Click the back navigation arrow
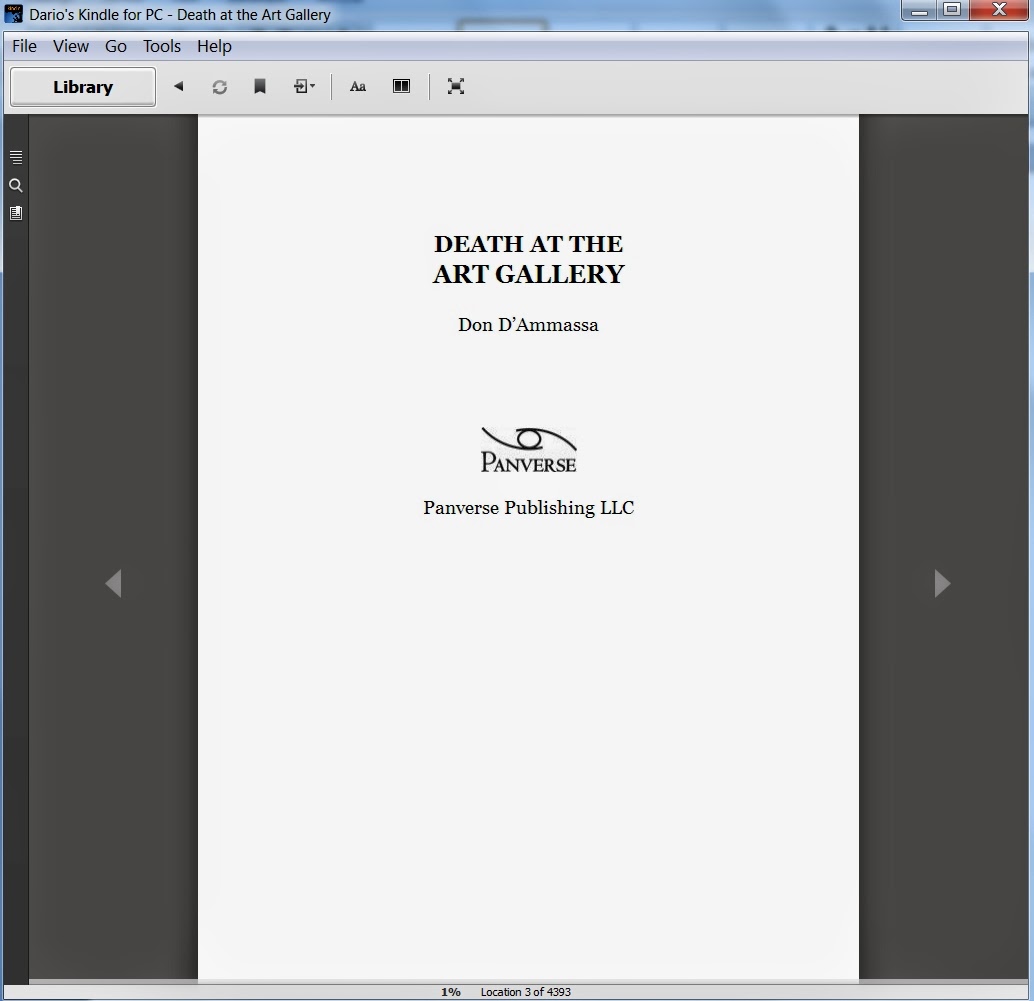The image size is (1034, 1001). pyautogui.click(x=179, y=86)
